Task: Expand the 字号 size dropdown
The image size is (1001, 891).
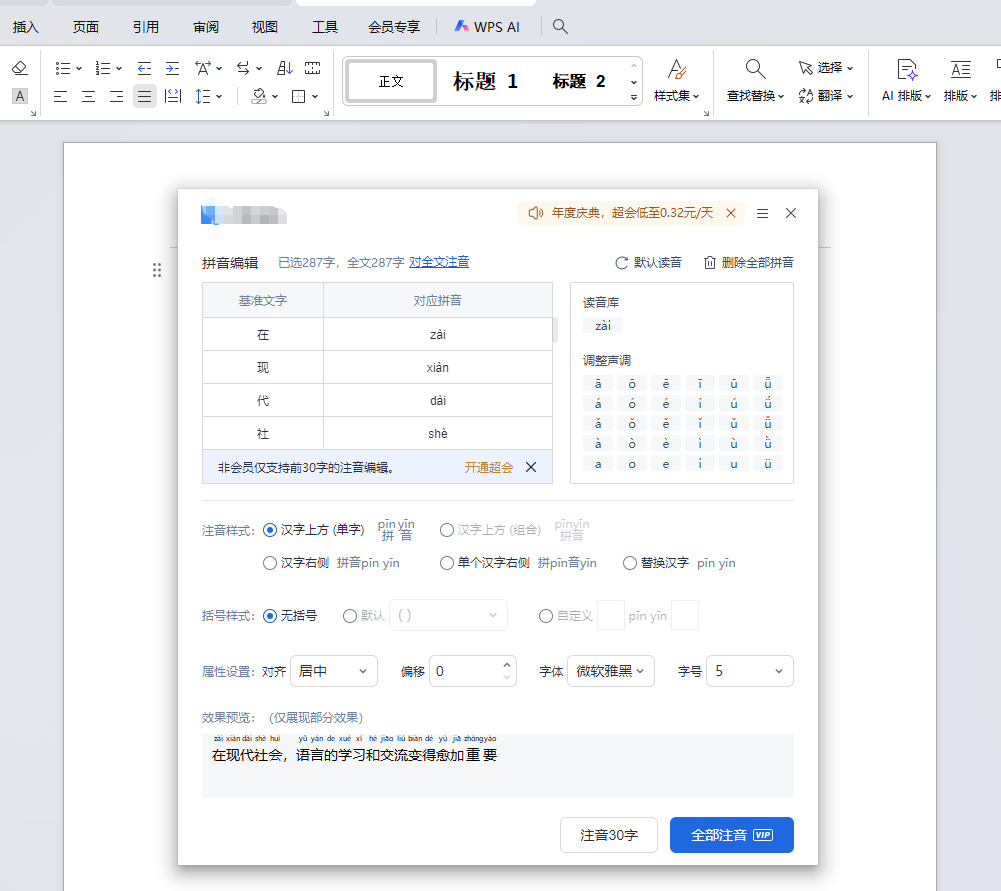Action: click(749, 671)
